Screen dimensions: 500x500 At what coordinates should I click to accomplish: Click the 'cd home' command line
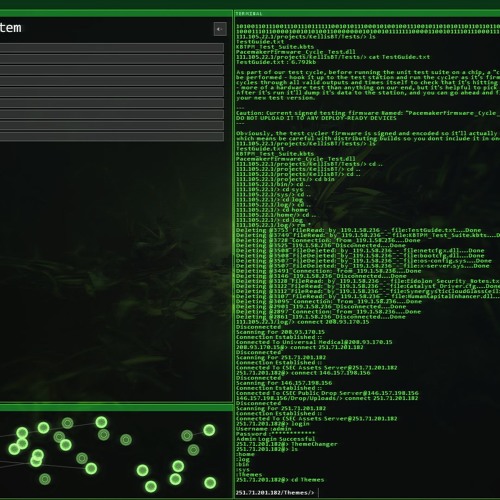[272, 210]
